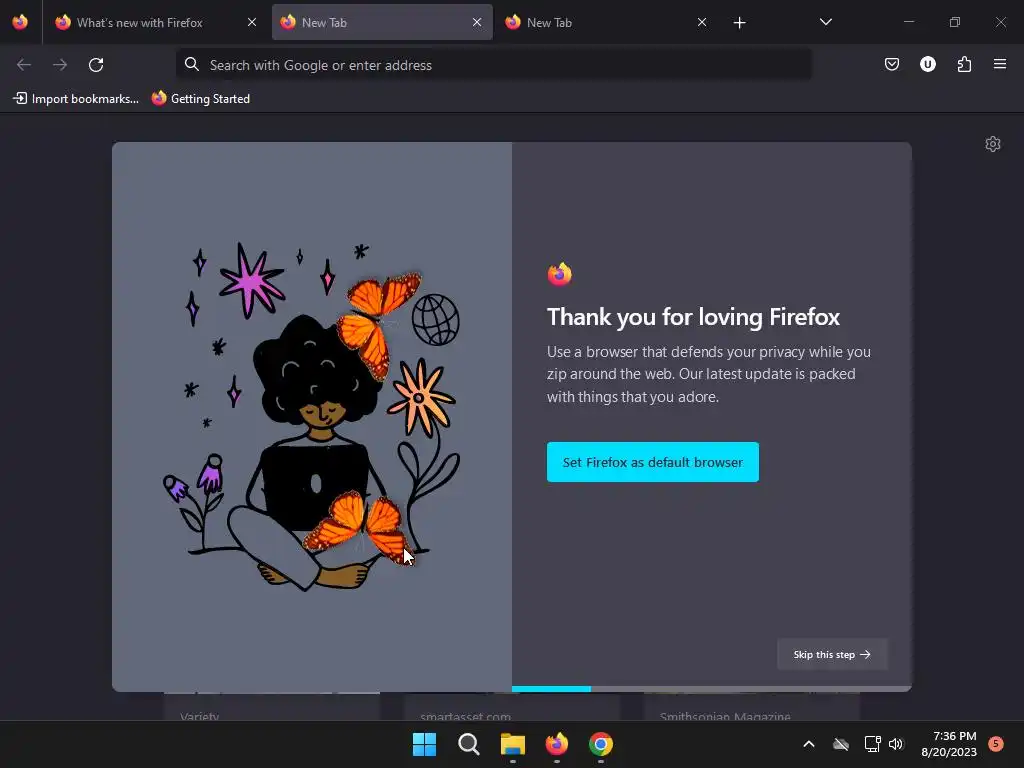Open Save to Pocket icon
The width and height of the screenshot is (1024, 768).
891,64
